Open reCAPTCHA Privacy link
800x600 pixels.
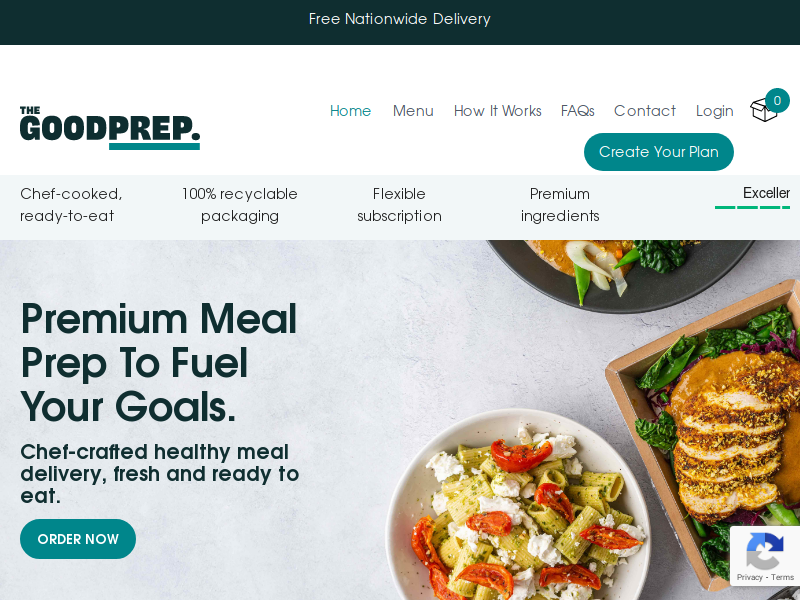pyautogui.click(x=749, y=577)
